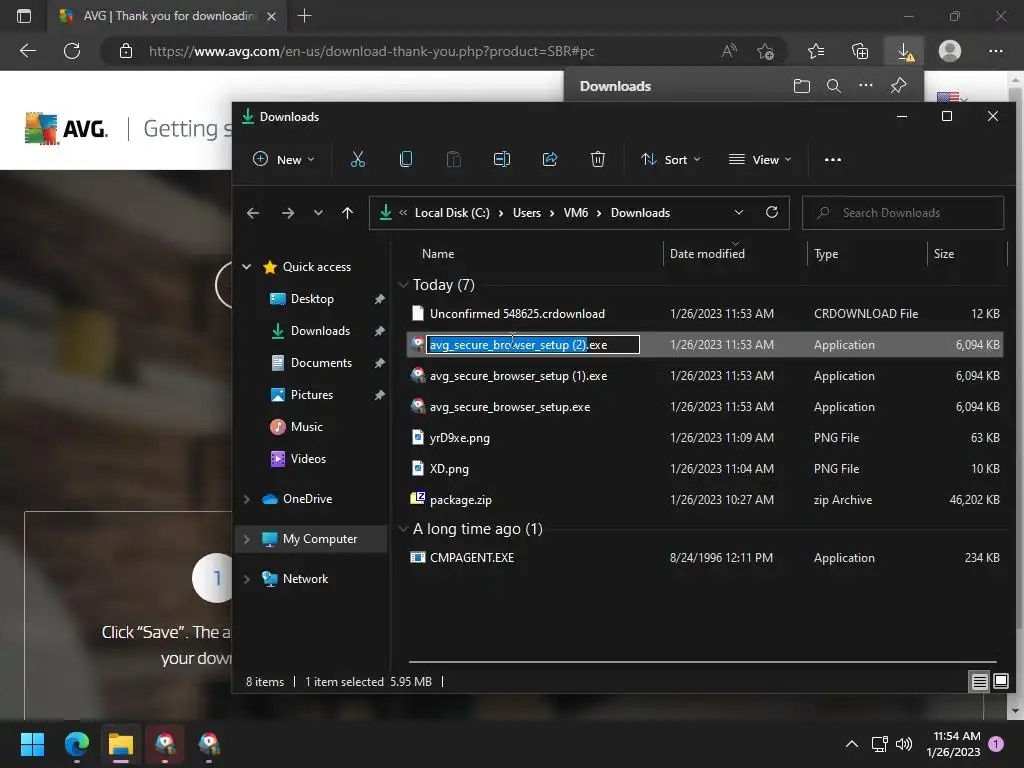The width and height of the screenshot is (1024, 768).
Task: Open the New dropdown in Explorer
Action: click(x=284, y=159)
